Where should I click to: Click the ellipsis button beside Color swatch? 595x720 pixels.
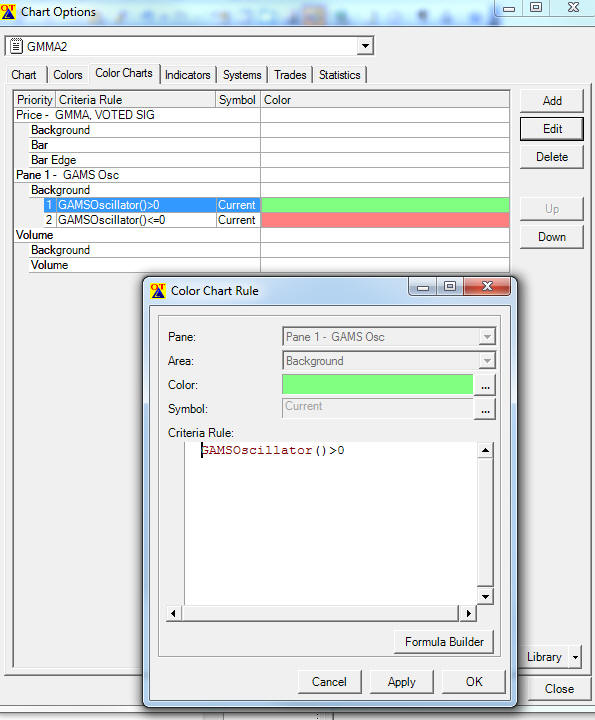pyautogui.click(x=485, y=385)
